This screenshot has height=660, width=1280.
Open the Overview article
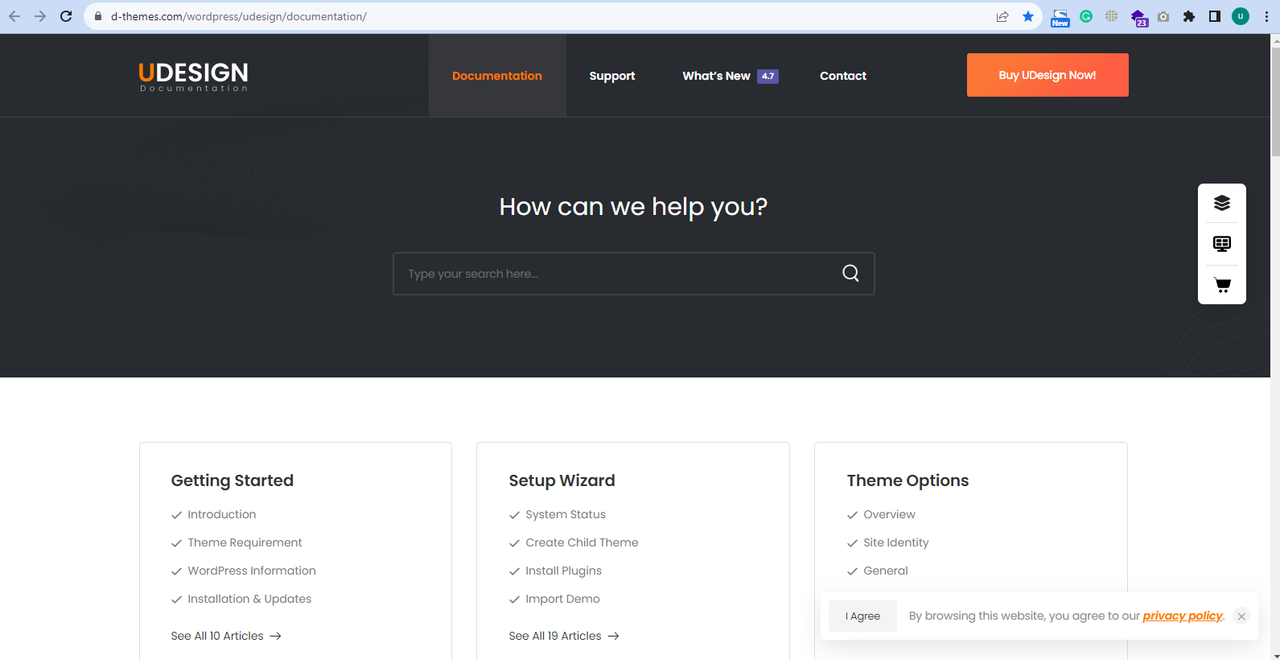tap(890, 515)
